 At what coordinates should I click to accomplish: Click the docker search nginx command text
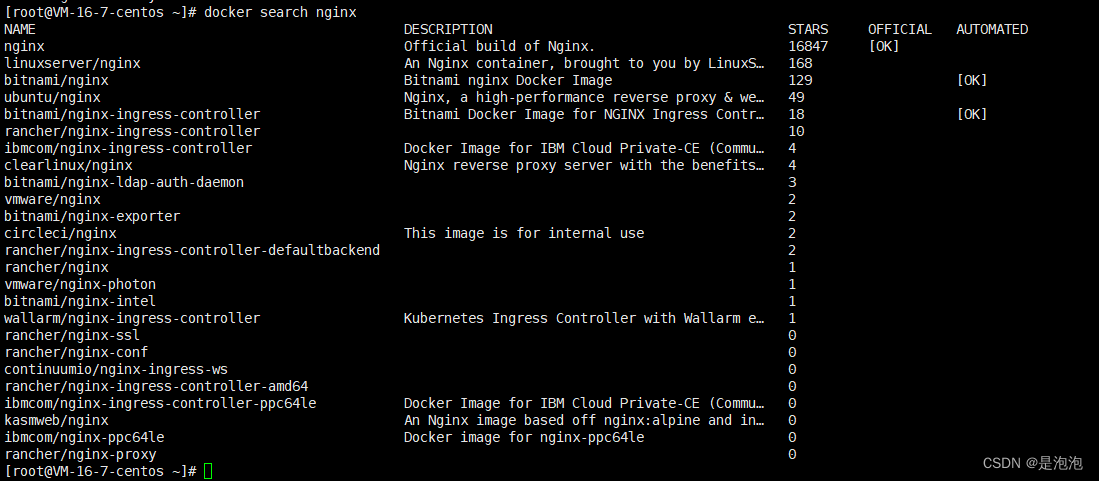click(x=280, y=12)
